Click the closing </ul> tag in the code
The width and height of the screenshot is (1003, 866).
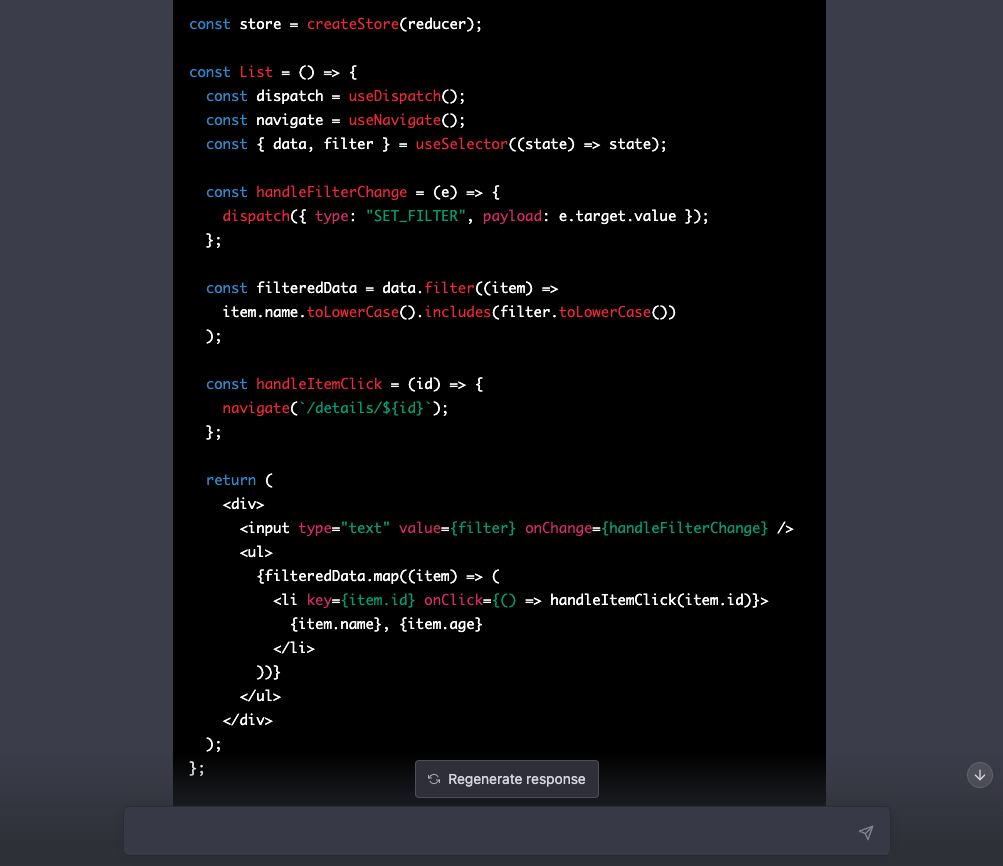(x=260, y=695)
